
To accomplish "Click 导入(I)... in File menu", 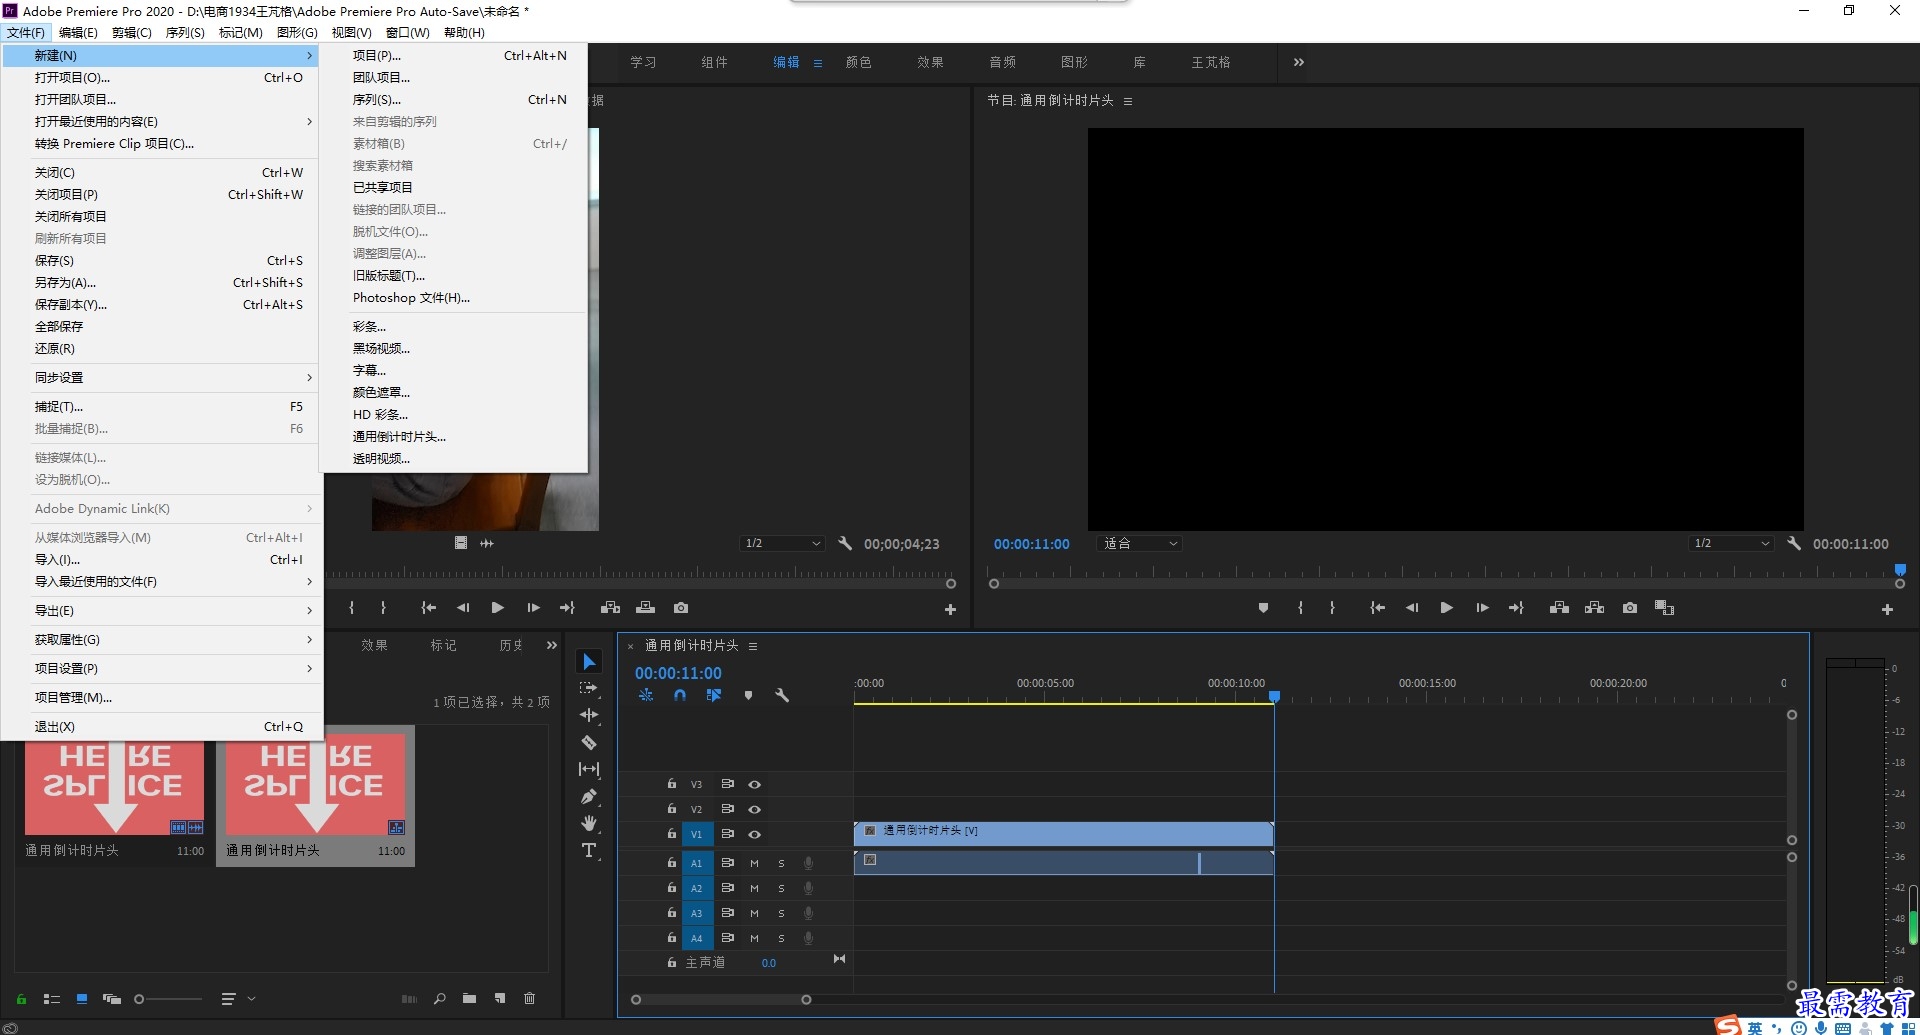I will coord(161,559).
